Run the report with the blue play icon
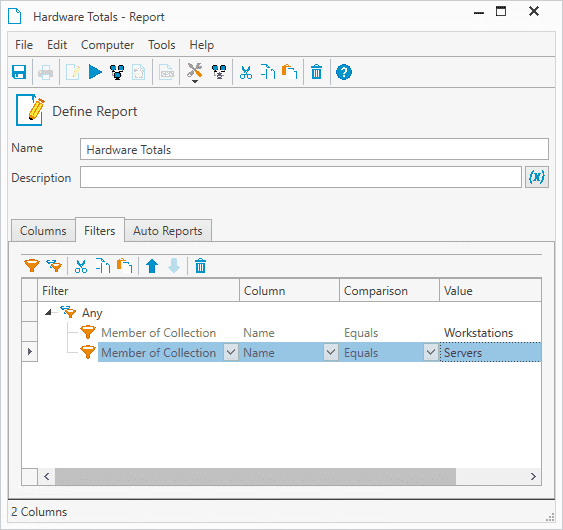 pyautogui.click(x=95, y=72)
